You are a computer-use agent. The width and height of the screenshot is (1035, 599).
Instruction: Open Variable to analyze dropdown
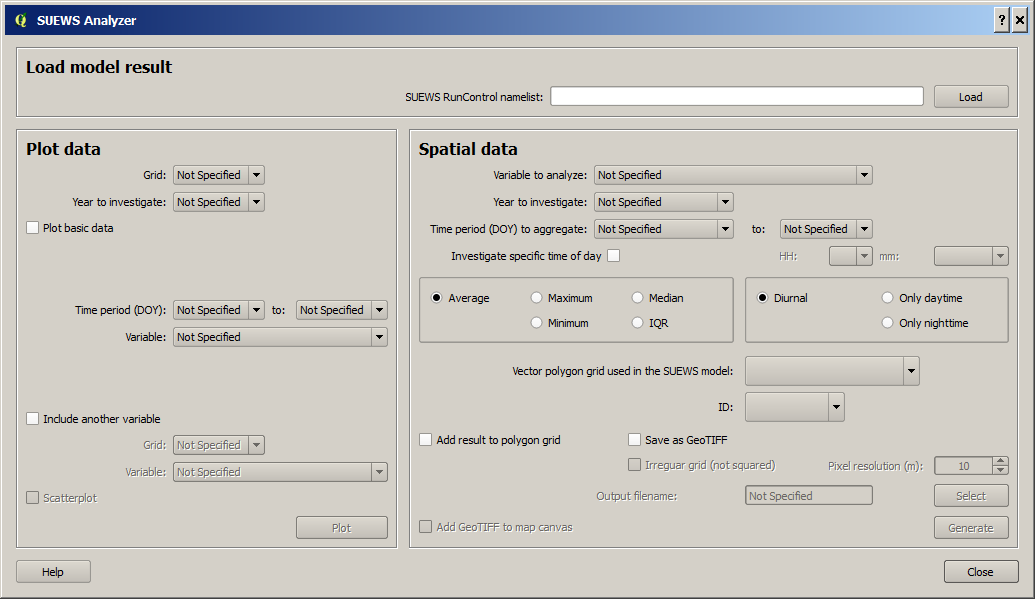733,175
